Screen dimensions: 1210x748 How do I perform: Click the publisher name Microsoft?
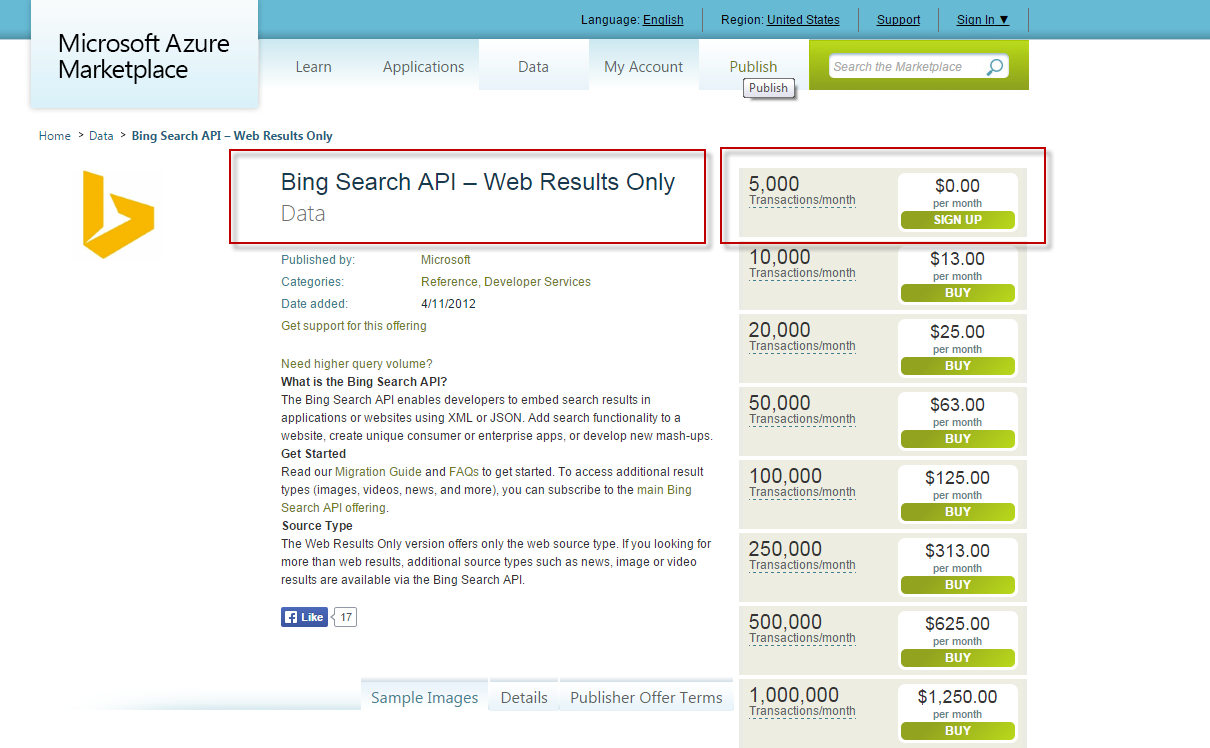pos(446,260)
